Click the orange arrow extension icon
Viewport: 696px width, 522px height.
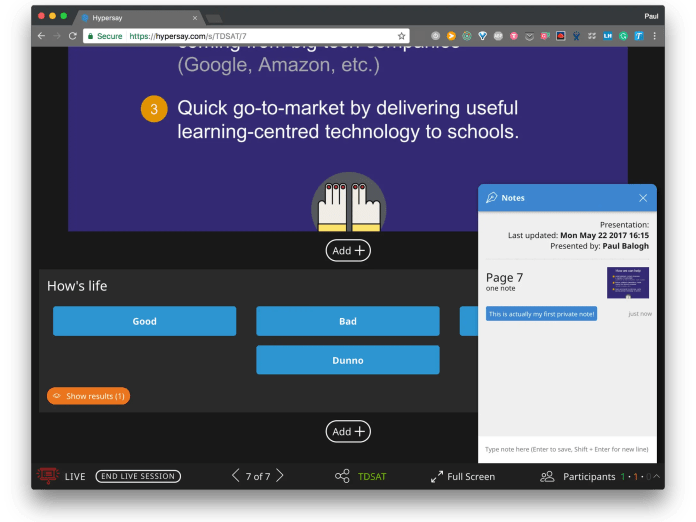[x=451, y=36]
